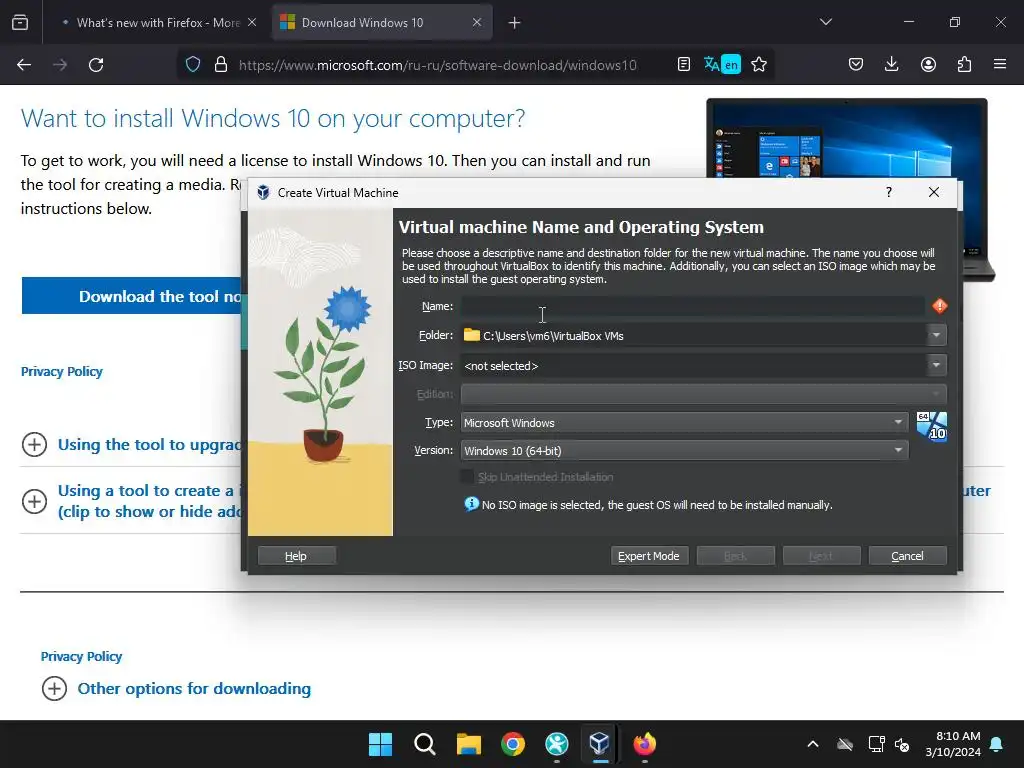Open File Explorer from taskbar
This screenshot has width=1024, height=768.
click(469, 744)
